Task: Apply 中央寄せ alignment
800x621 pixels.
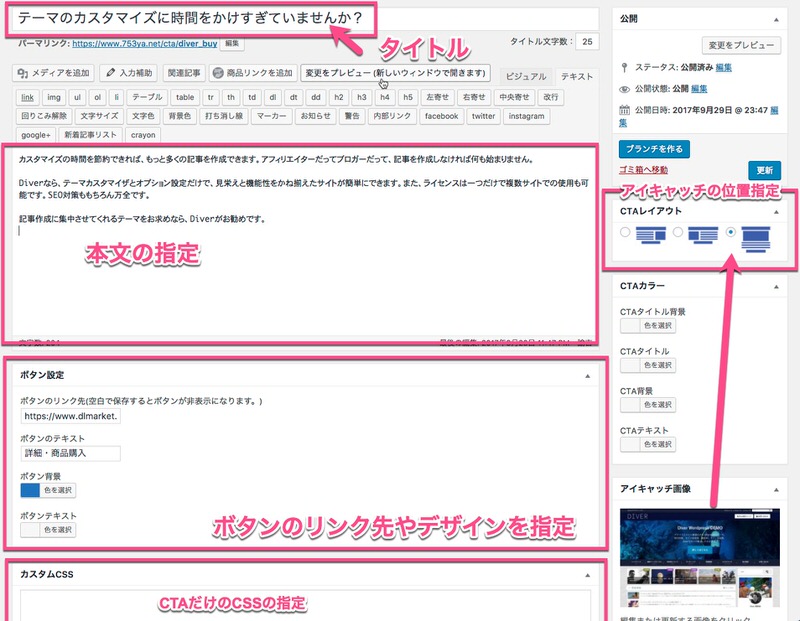Action: (514, 97)
